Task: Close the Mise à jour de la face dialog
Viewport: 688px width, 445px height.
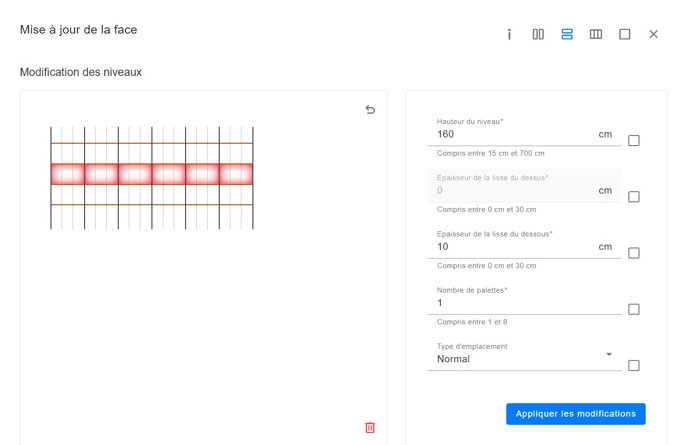Action: 654,34
